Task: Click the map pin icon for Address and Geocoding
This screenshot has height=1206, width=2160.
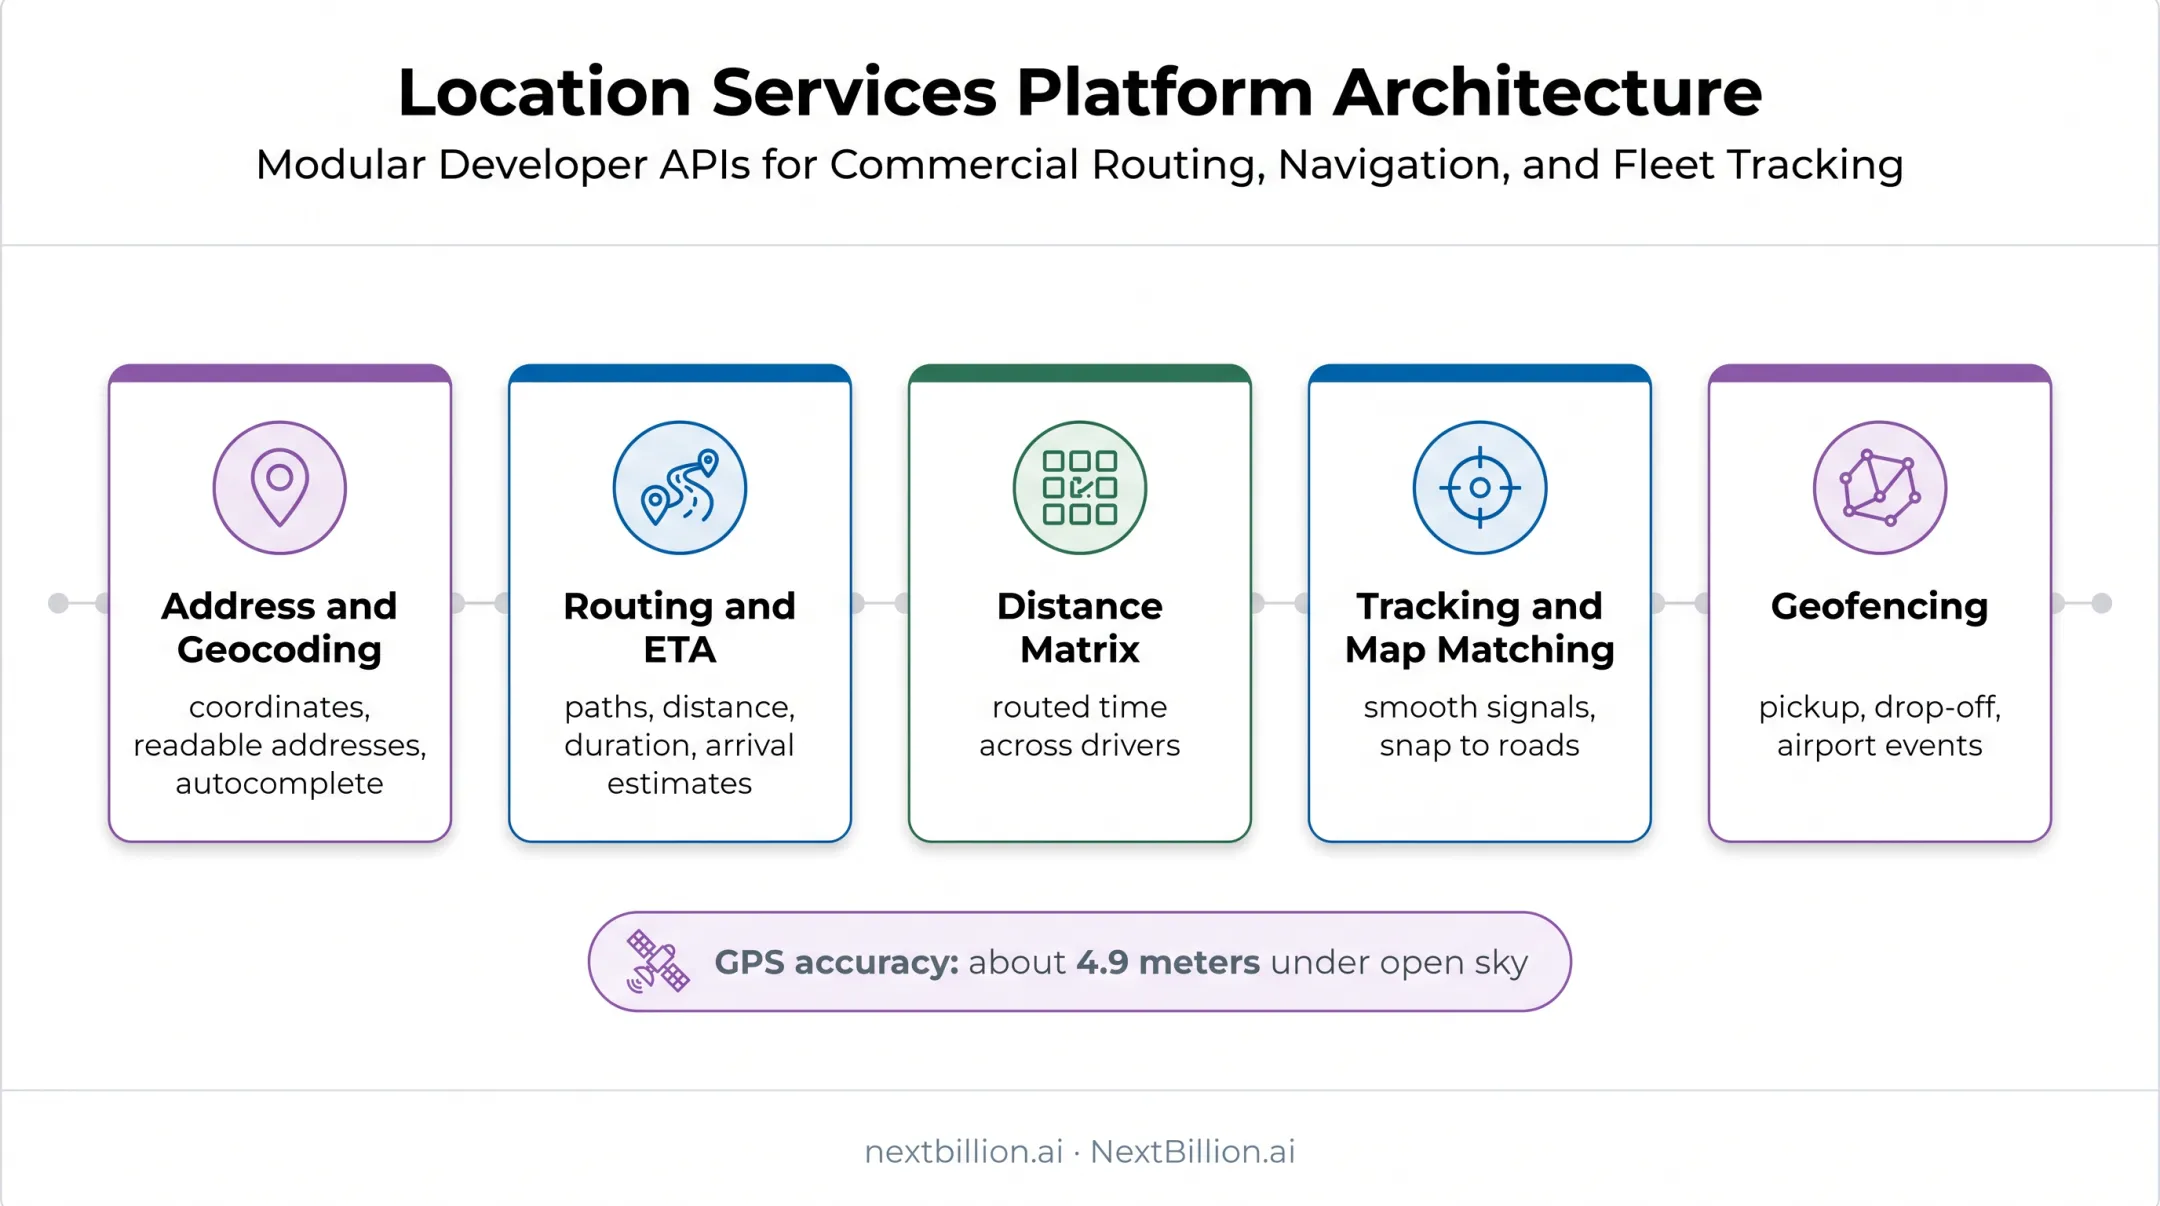Action: coord(280,488)
